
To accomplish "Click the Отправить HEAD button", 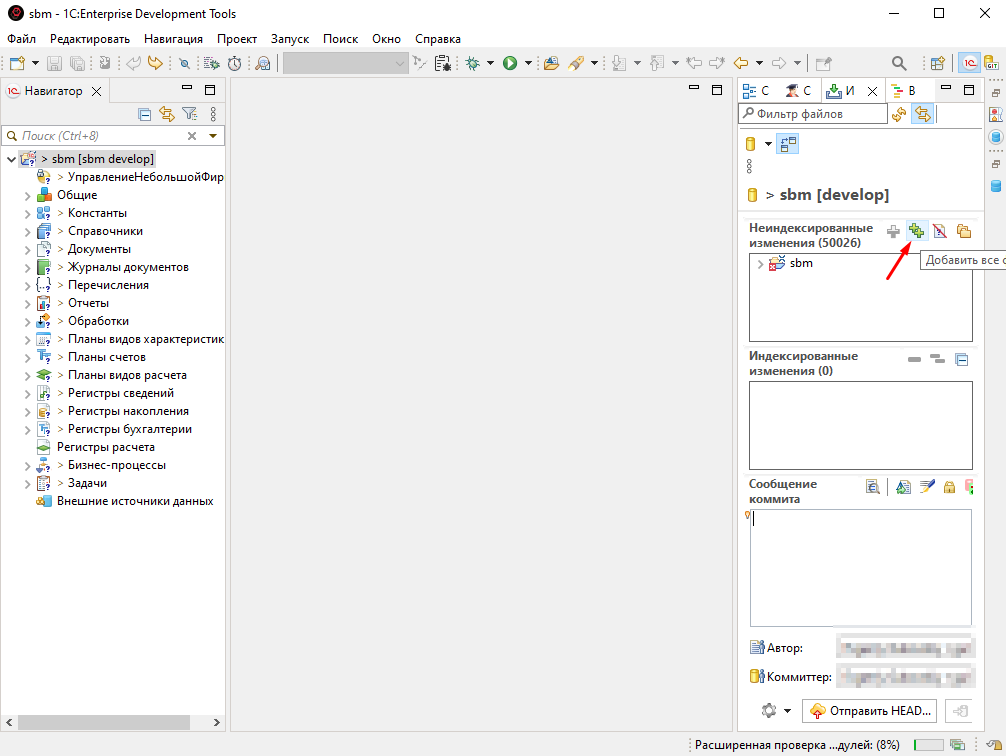I will point(870,711).
